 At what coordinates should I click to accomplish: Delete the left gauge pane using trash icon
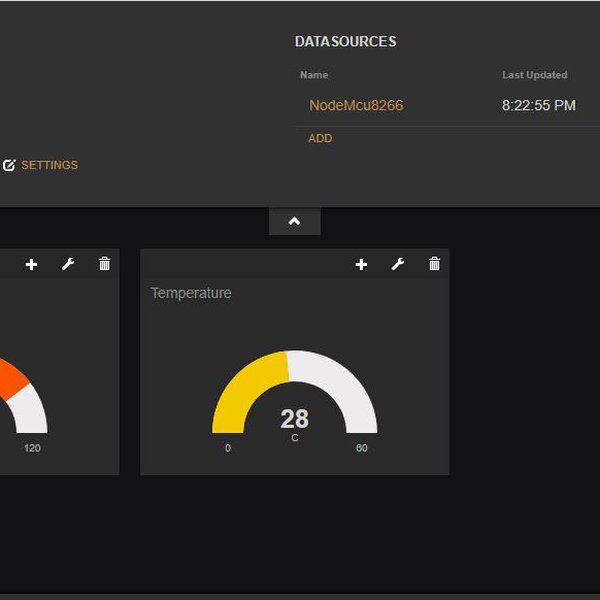tap(104, 264)
